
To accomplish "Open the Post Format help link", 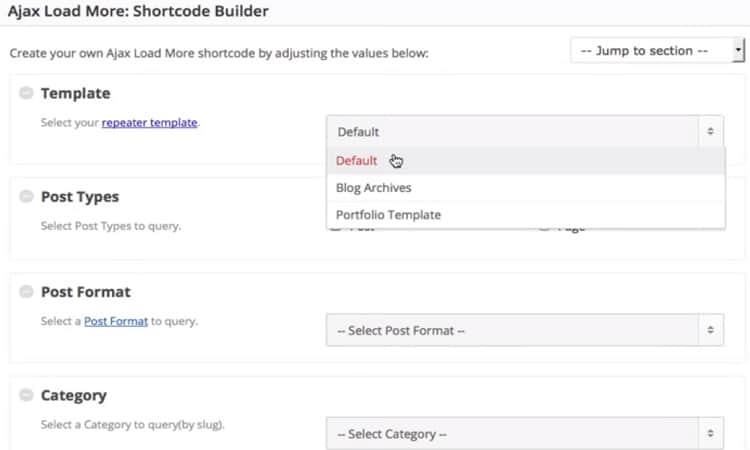I will 116,321.
